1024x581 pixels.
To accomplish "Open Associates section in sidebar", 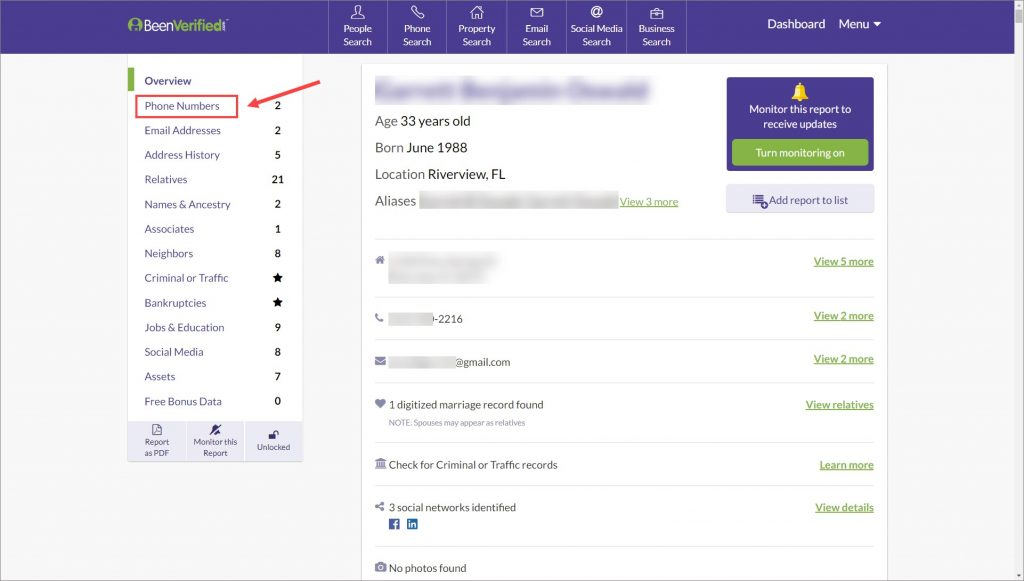I will pos(169,229).
